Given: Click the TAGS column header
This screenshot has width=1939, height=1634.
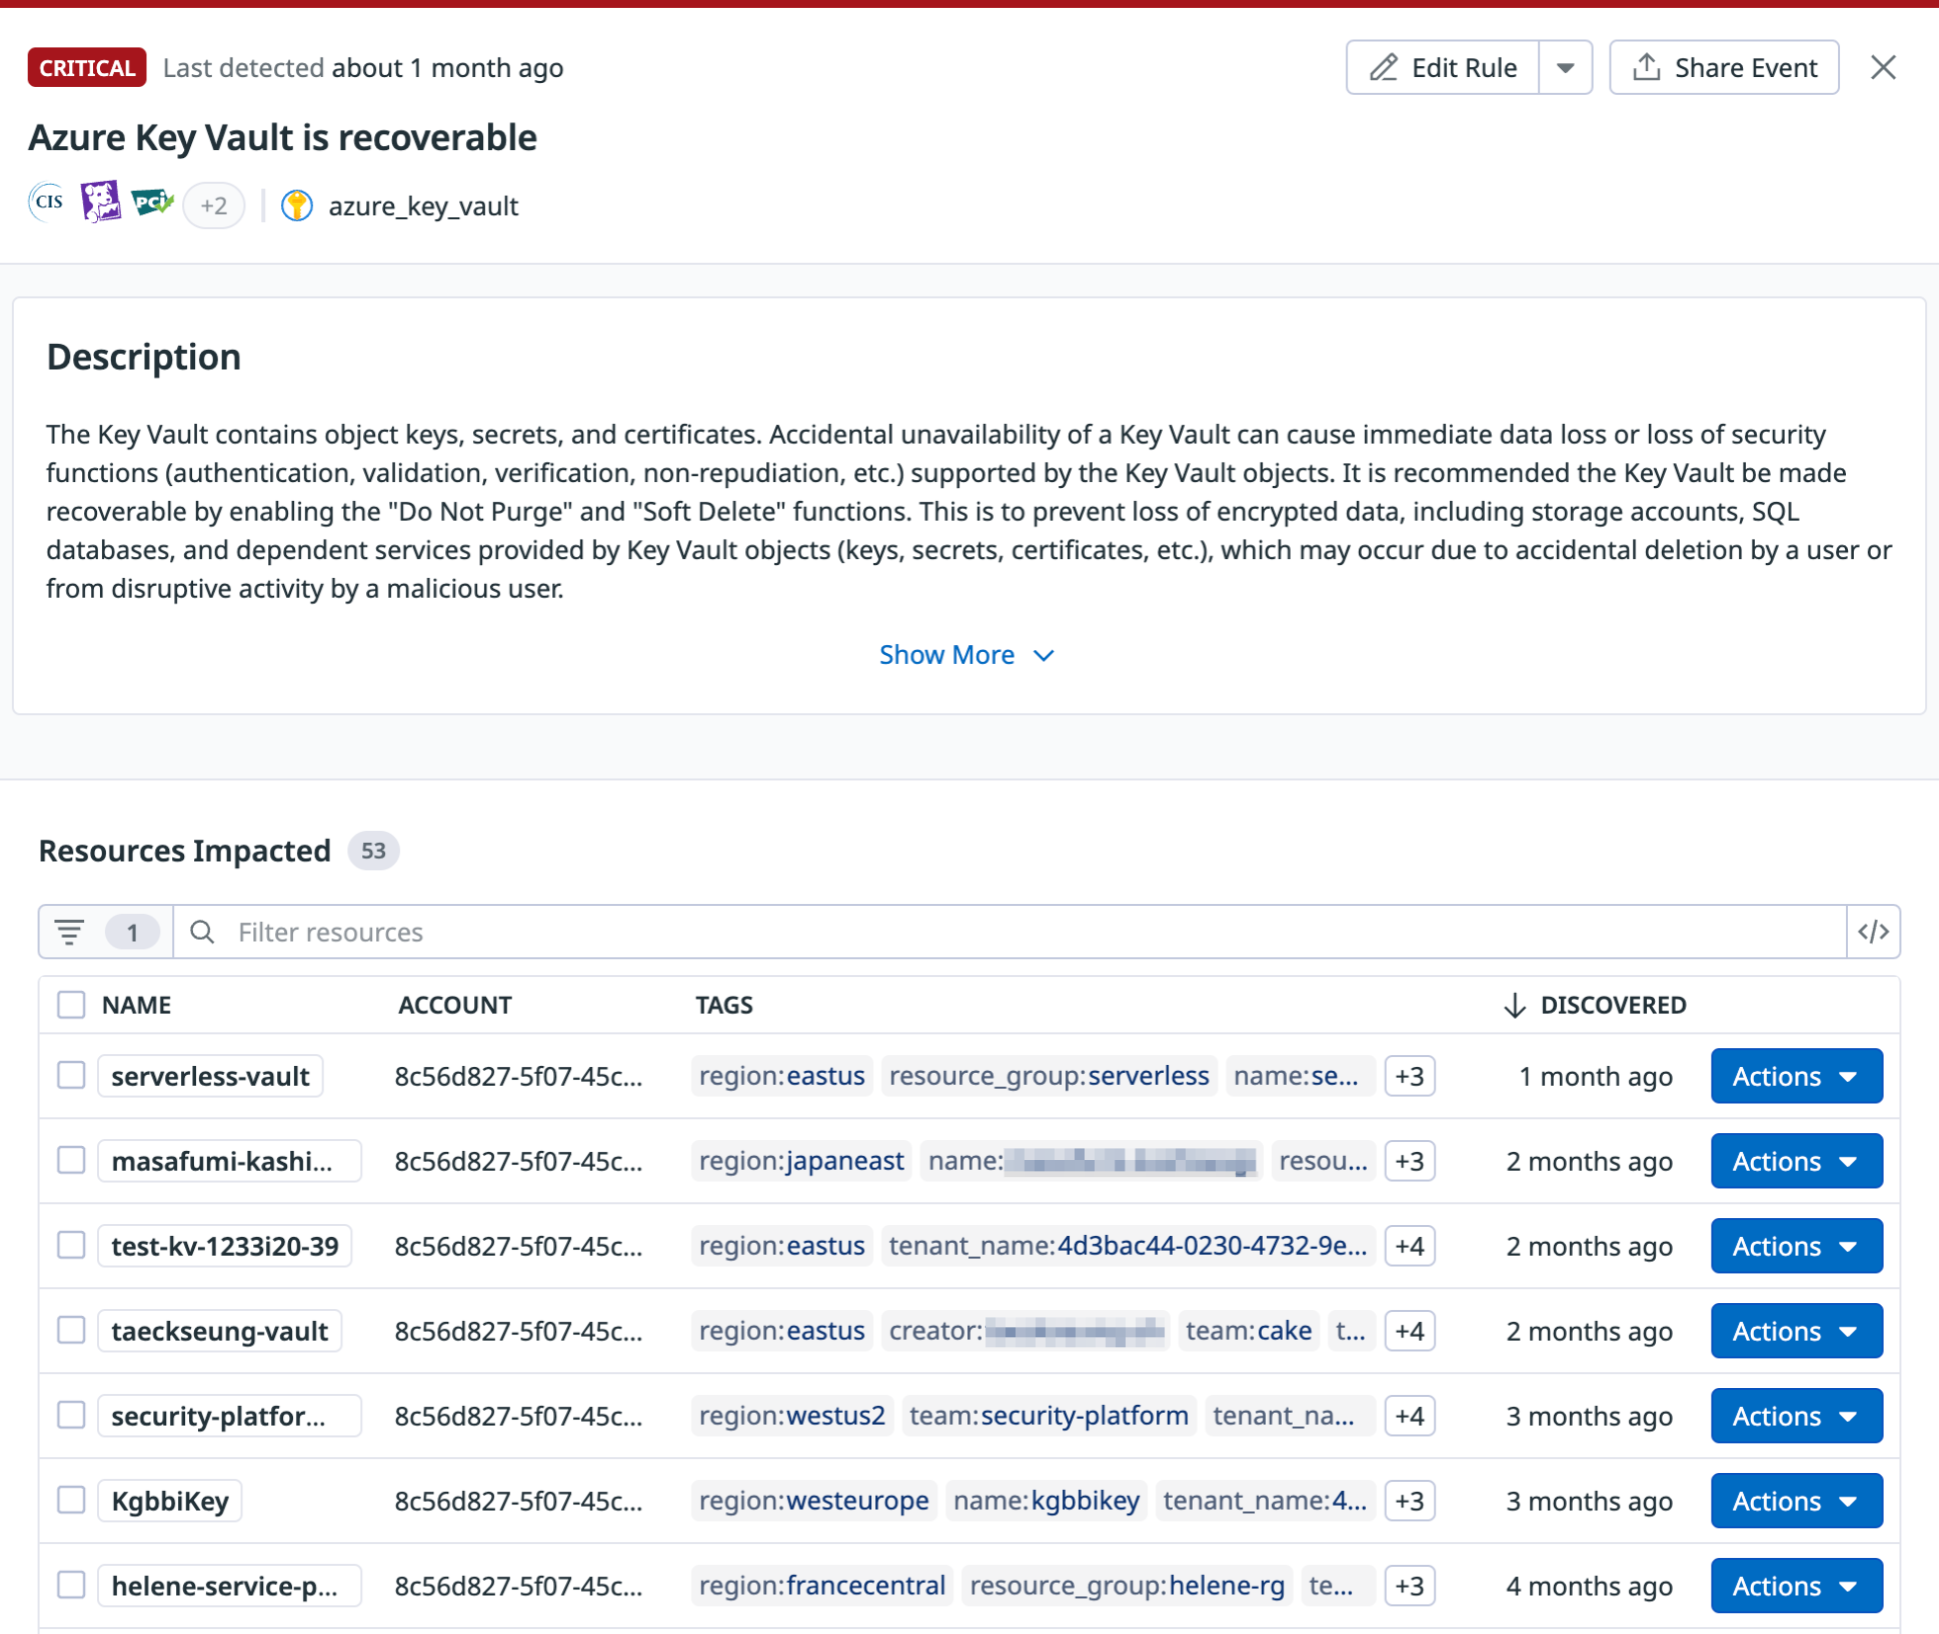Looking at the screenshot, I should (724, 1005).
